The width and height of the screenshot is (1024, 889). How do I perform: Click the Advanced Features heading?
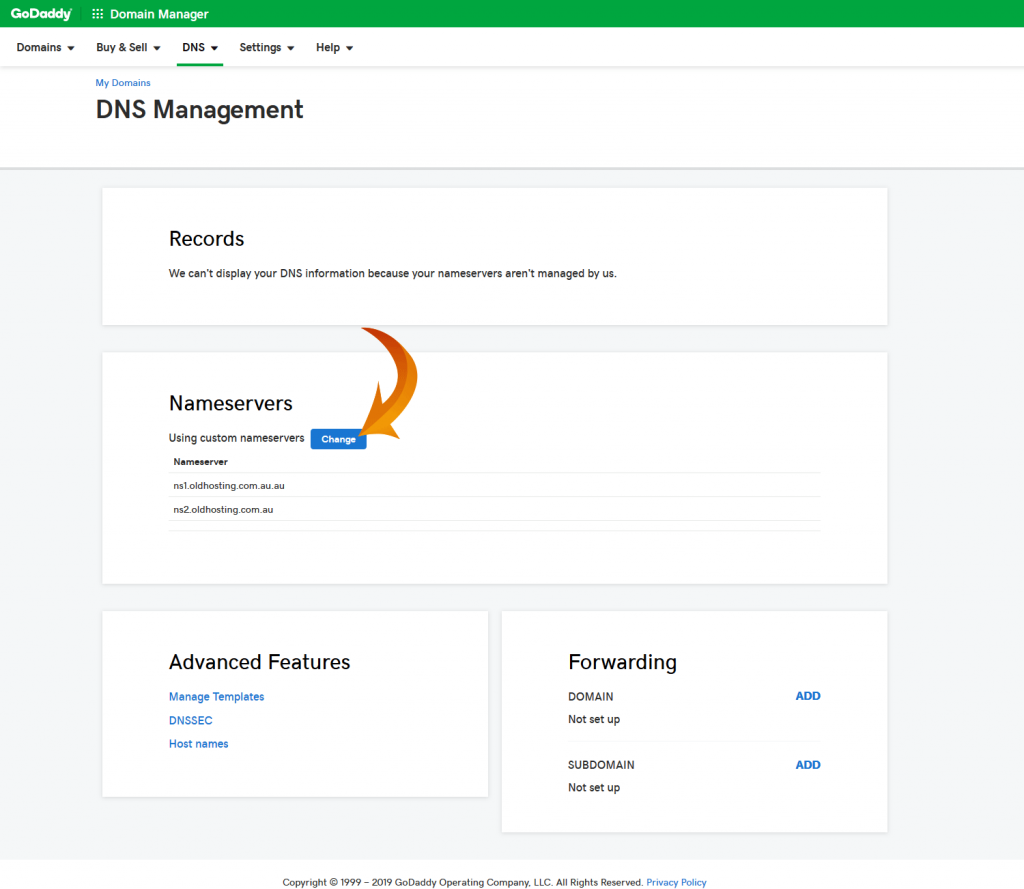pyautogui.click(x=259, y=662)
